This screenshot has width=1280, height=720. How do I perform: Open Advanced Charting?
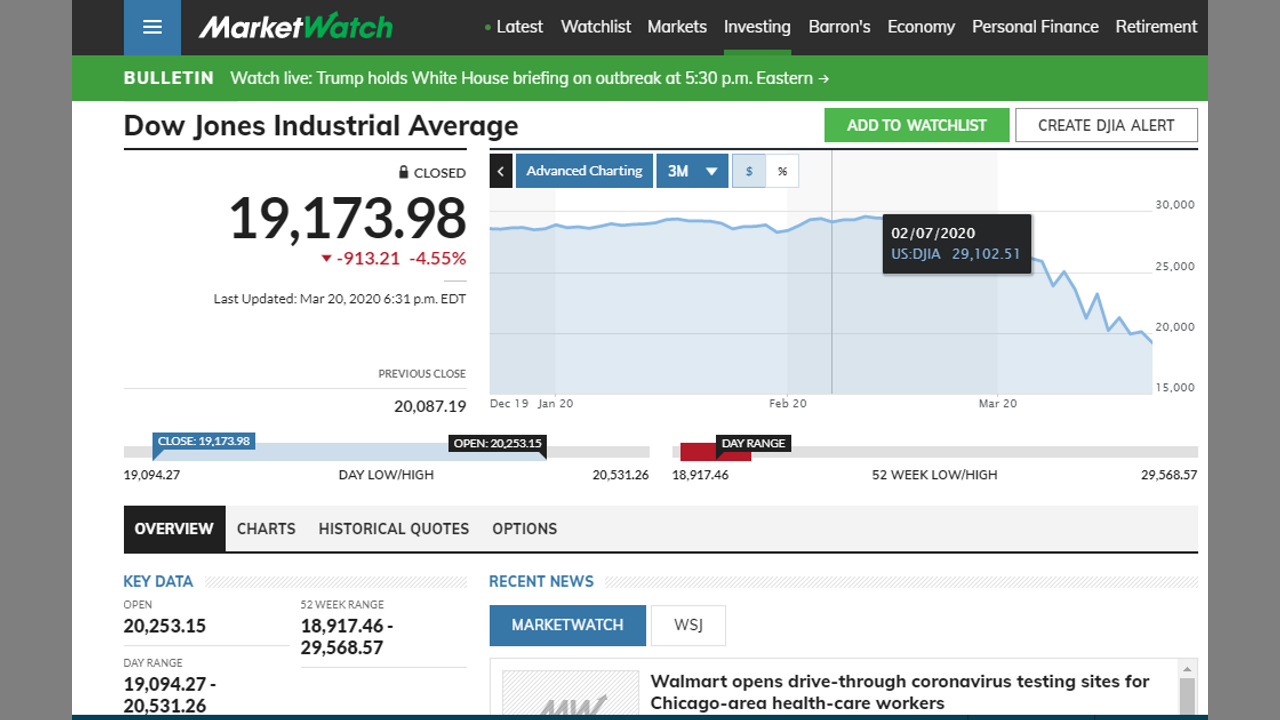(584, 171)
